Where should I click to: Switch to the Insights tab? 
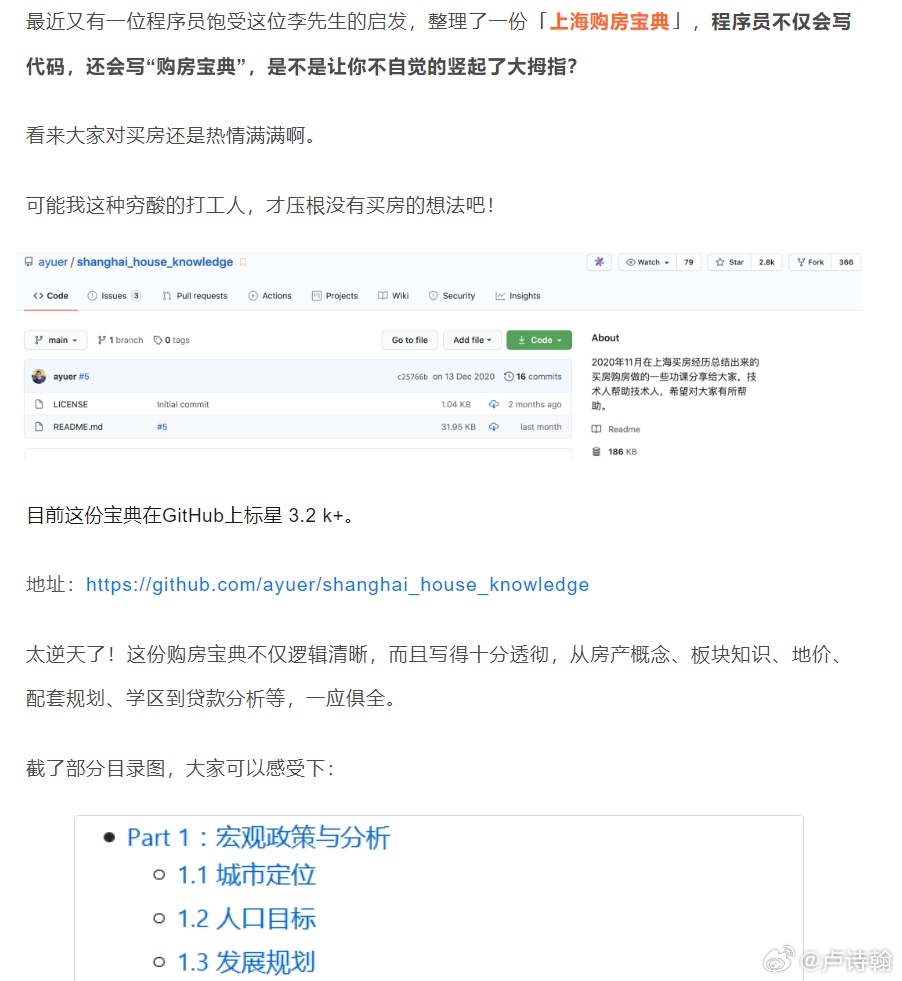[517, 296]
